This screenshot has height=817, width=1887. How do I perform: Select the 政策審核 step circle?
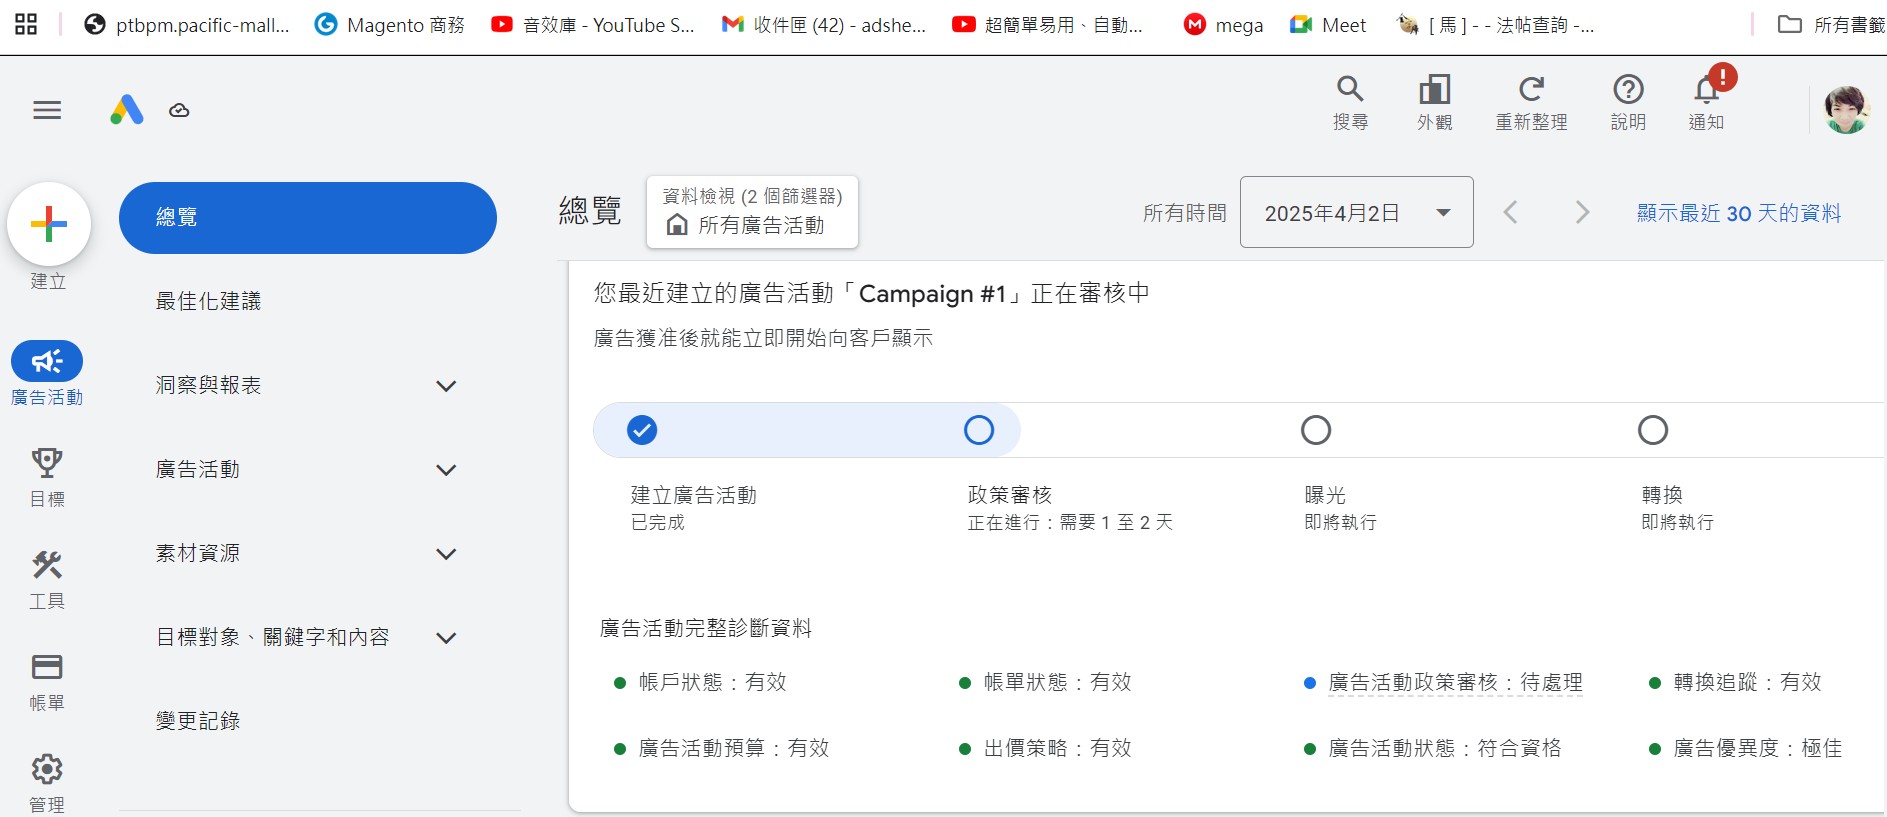[979, 430]
